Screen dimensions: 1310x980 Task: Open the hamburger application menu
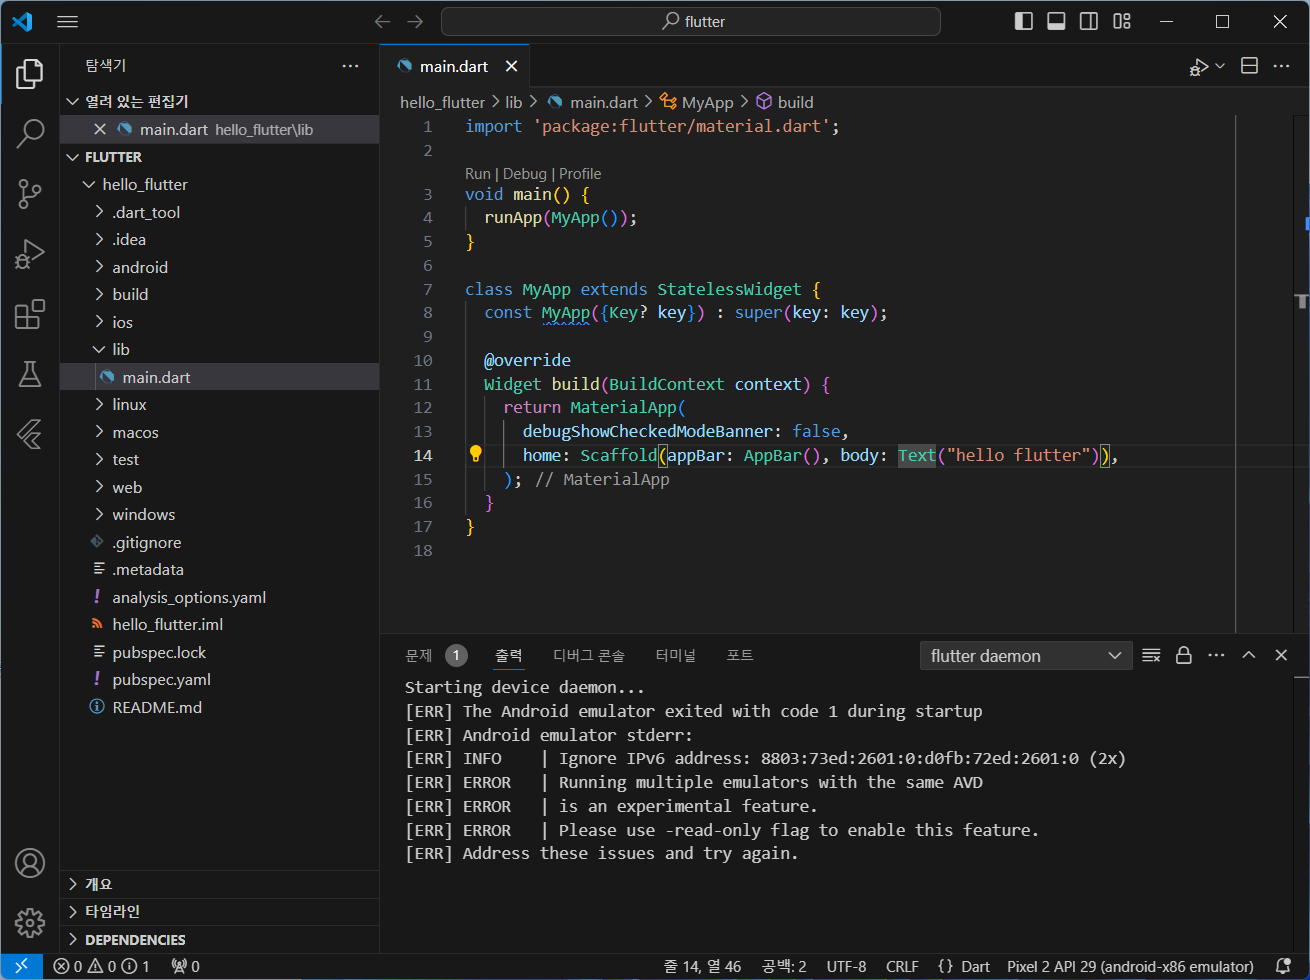[x=68, y=22]
